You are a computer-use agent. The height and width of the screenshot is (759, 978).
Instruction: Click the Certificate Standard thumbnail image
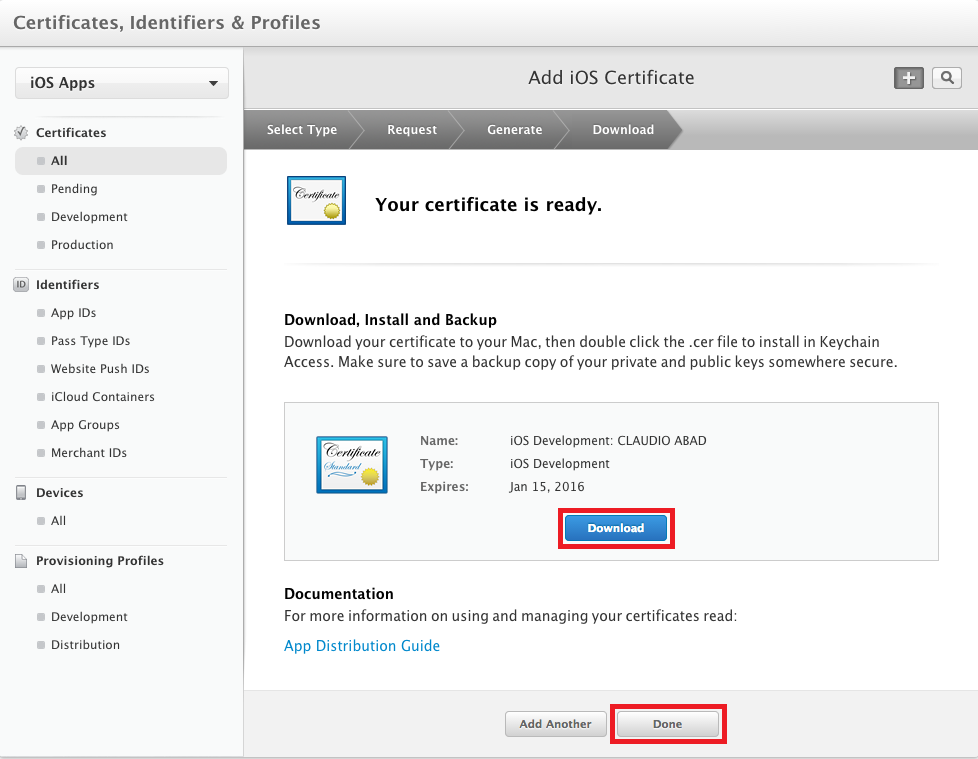tap(352, 465)
